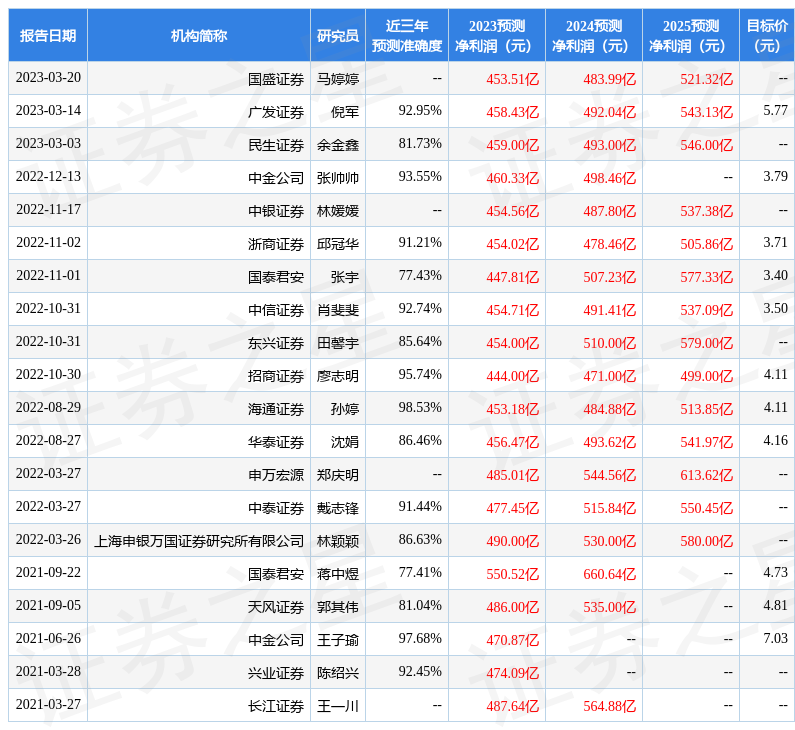Select researcher 田馨宇
Screen dimensions: 795x730
click(338, 343)
